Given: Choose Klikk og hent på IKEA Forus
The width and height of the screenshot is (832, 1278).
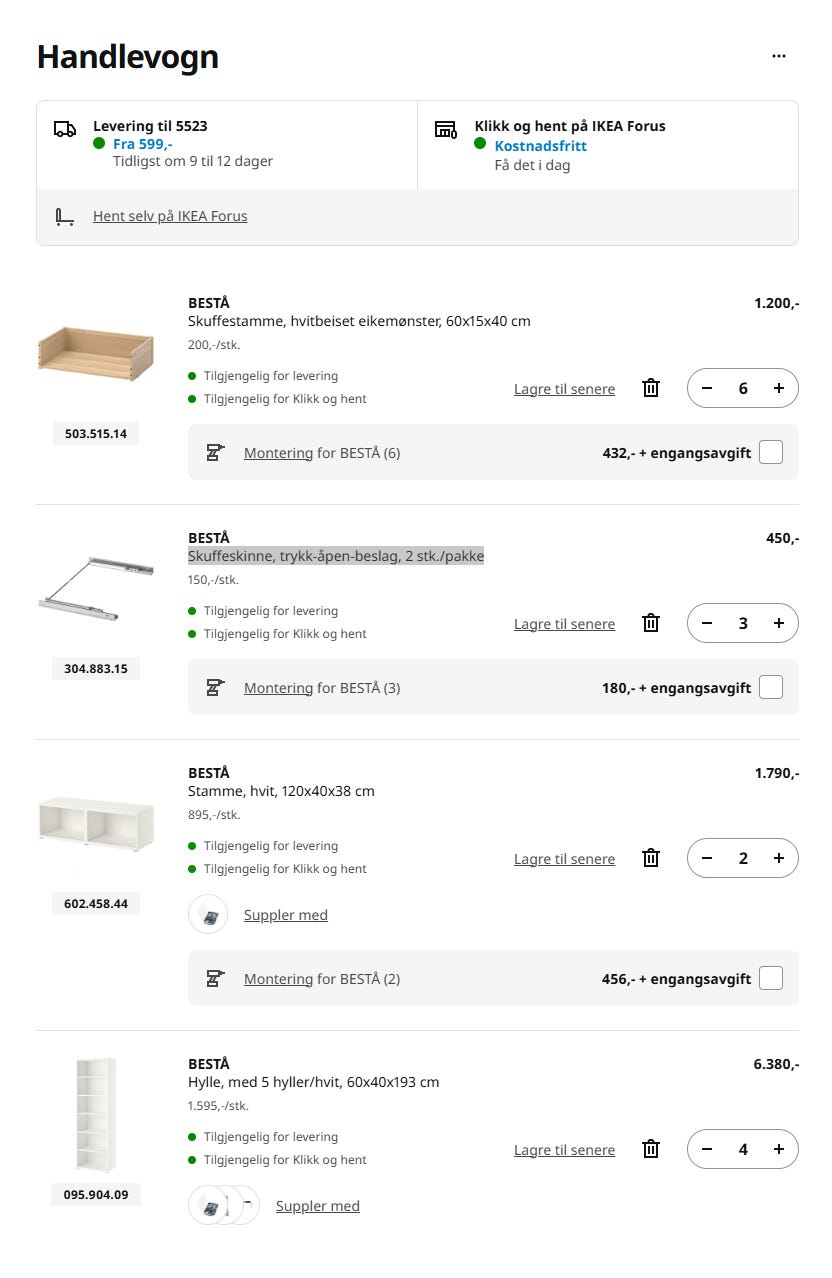Looking at the screenshot, I should 608,145.
